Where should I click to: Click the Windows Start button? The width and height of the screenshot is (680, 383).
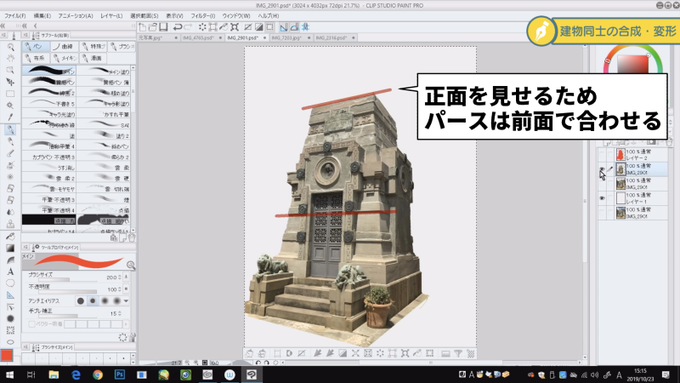9,375
